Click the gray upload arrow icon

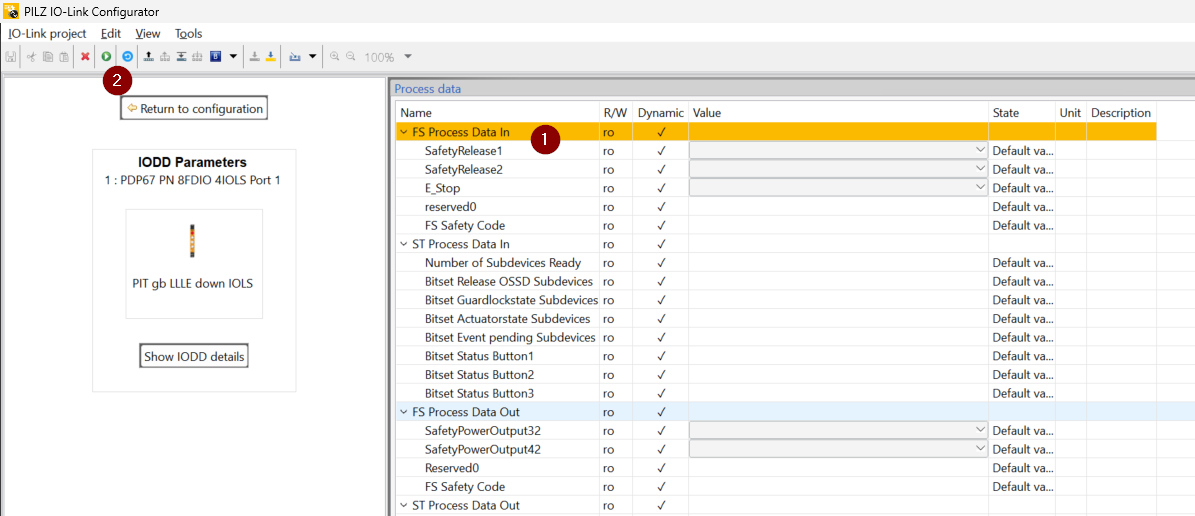pos(165,56)
